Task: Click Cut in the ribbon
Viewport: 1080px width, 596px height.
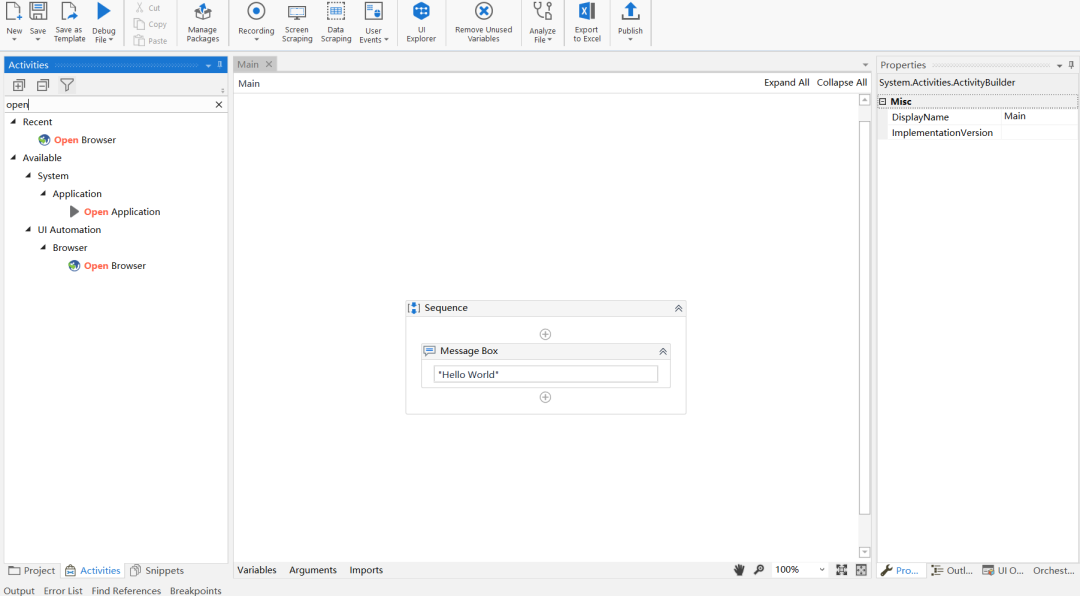Action: (148, 8)
